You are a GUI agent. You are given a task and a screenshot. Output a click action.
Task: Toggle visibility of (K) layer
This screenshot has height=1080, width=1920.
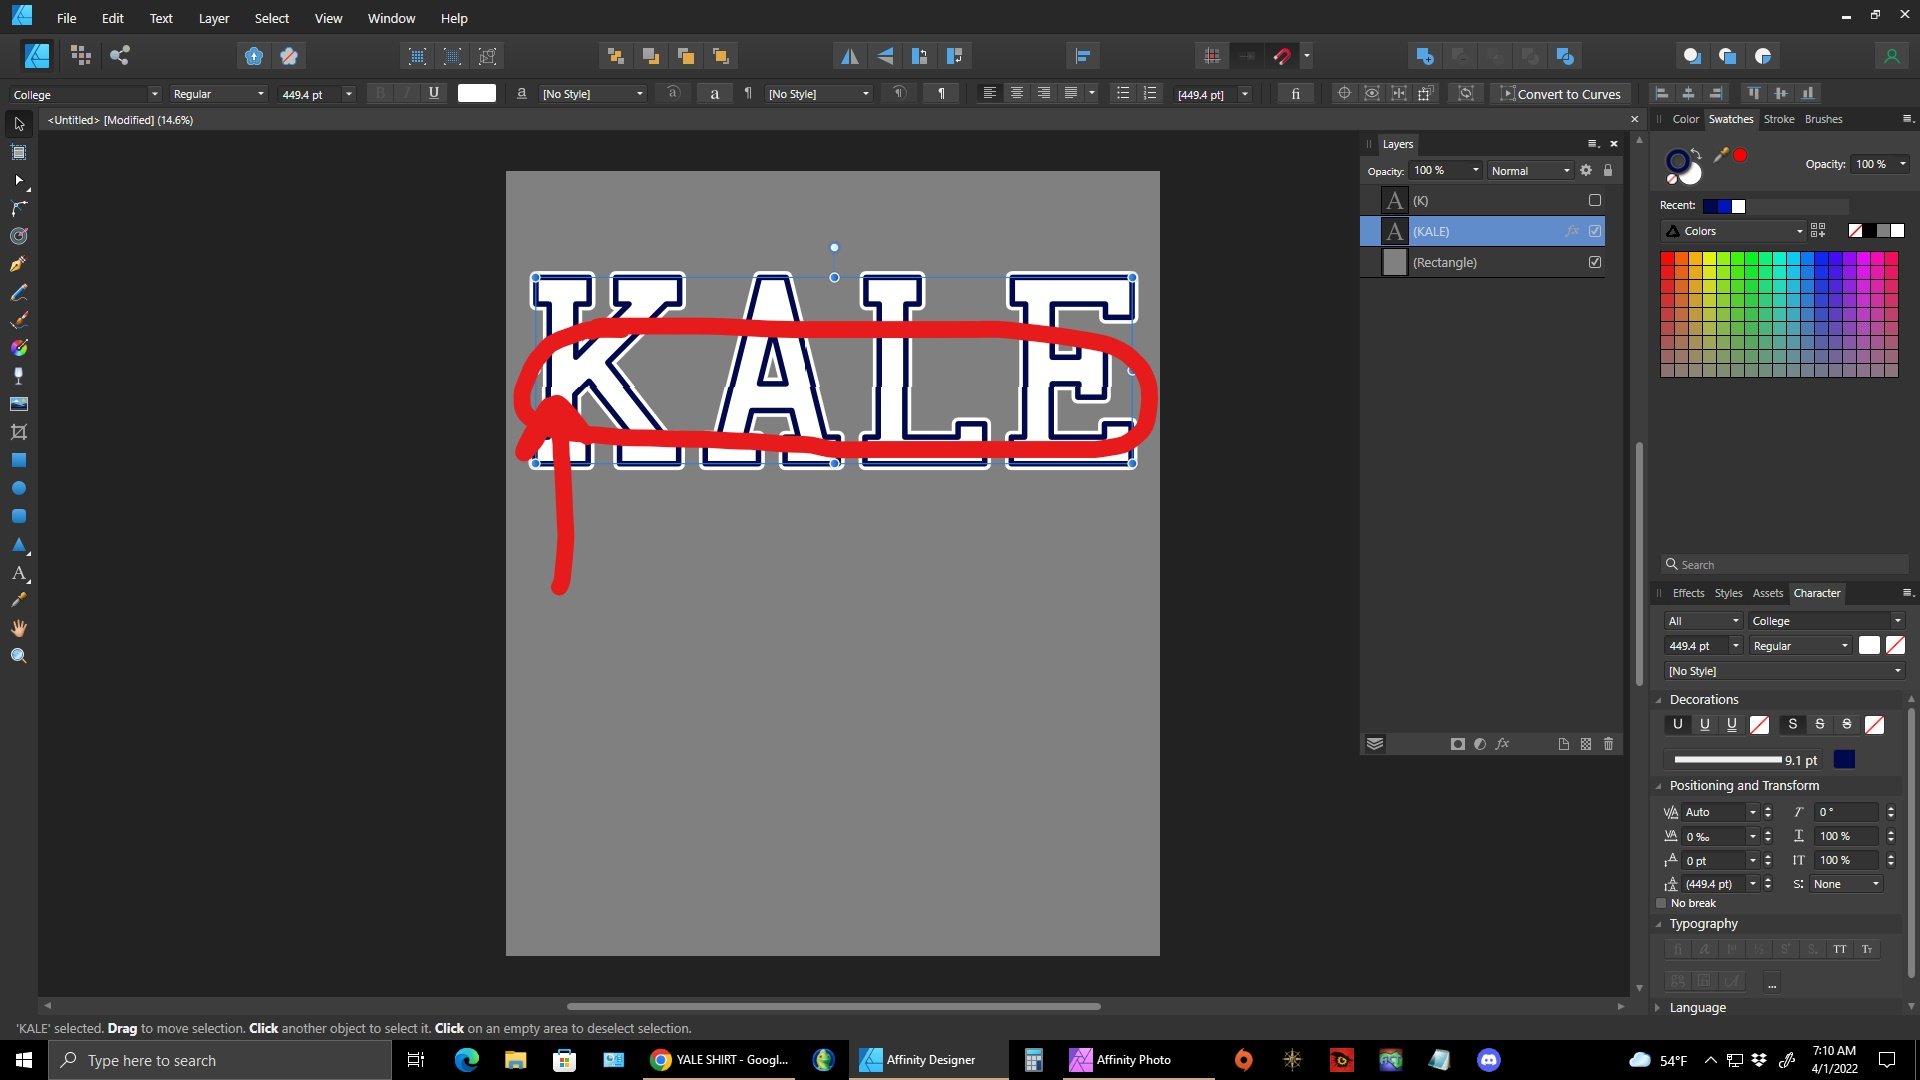click(1595, 200)
